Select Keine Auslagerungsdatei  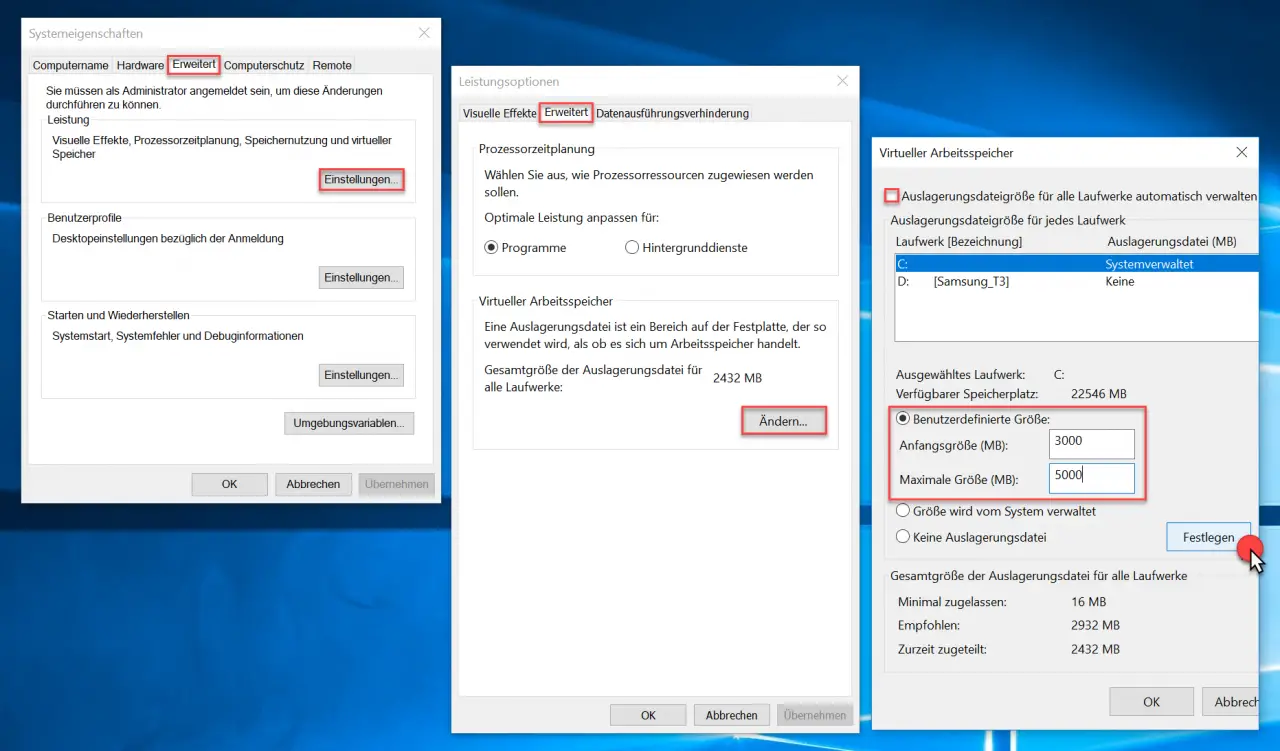[x=901, y=537]
